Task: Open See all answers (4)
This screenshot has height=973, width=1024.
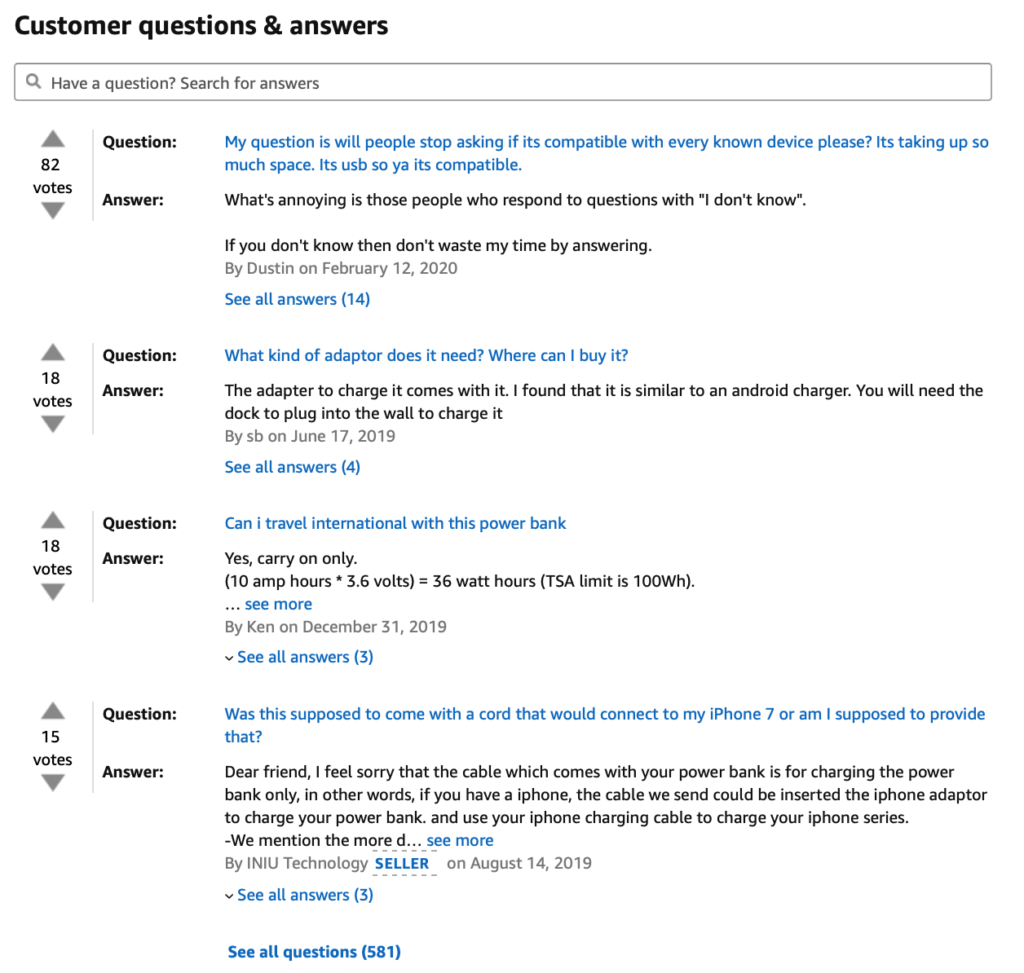Action: pos(292,467)
